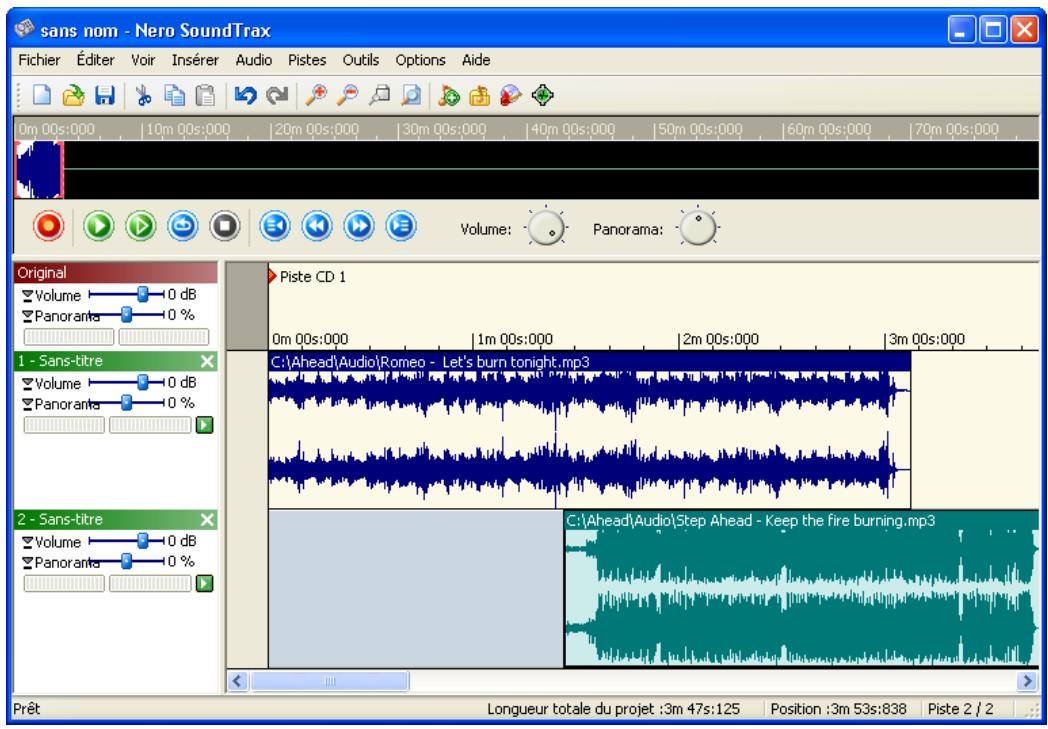Open a project using the folder icon
The width and height of the screenshot is (1048, 729).
coord(74,96)
